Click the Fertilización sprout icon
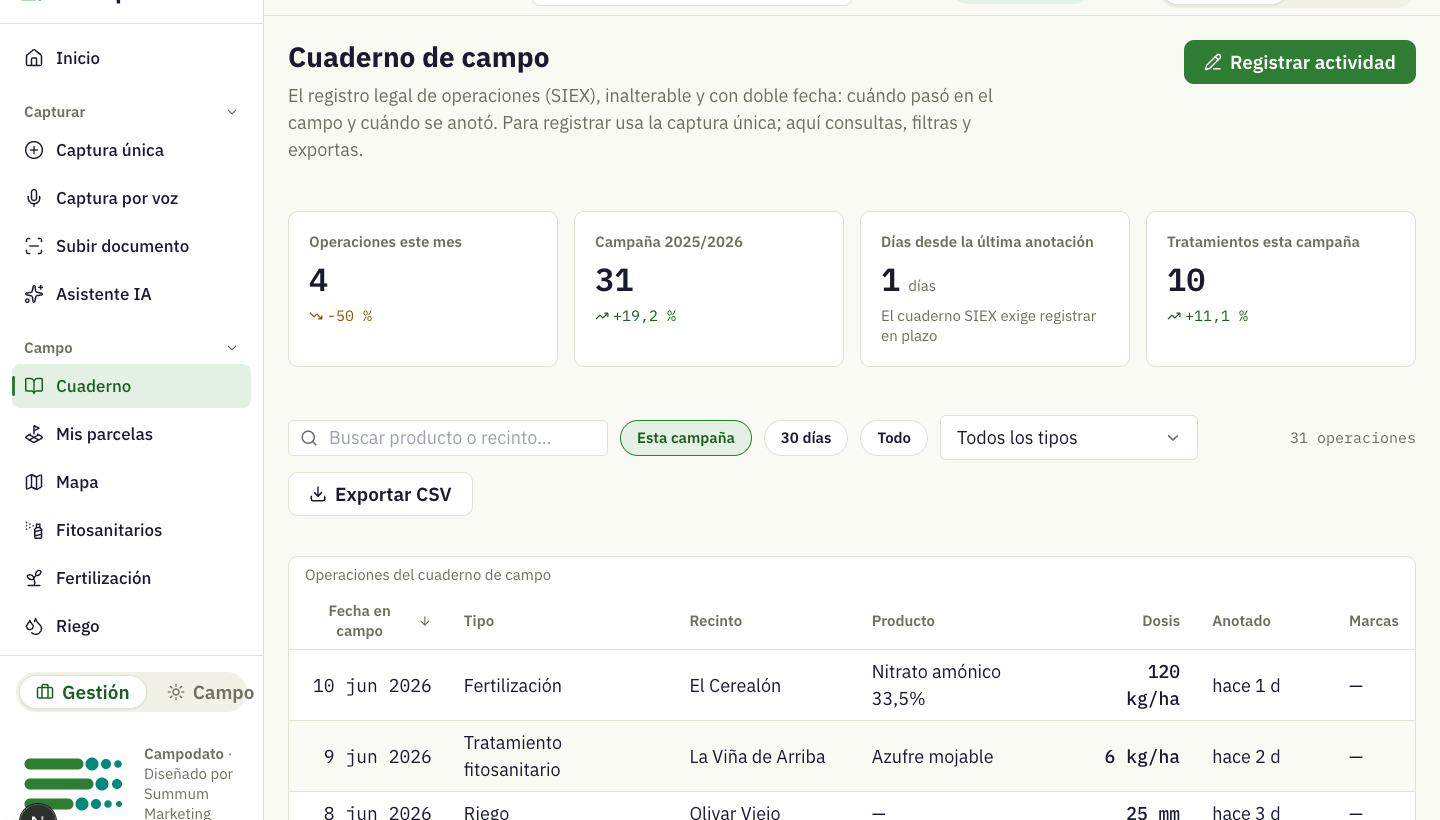Viewport: 1440px width, 820px height. tap(34, 578)
